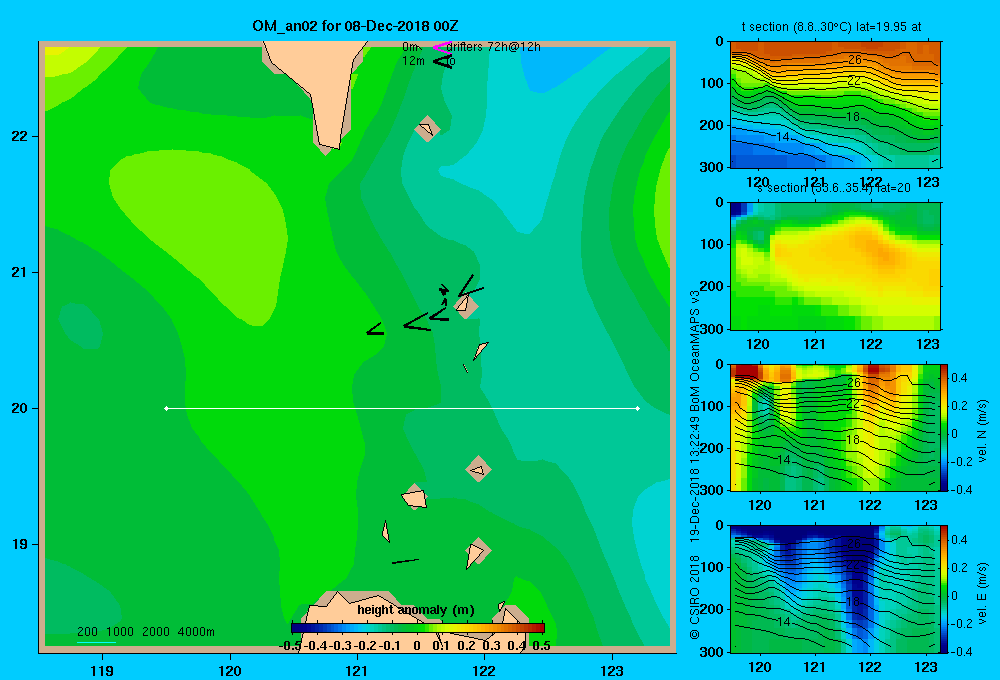Click latitude 22 tick label on main map
The width and height of the screenshot is (1000, 680).
20,137
